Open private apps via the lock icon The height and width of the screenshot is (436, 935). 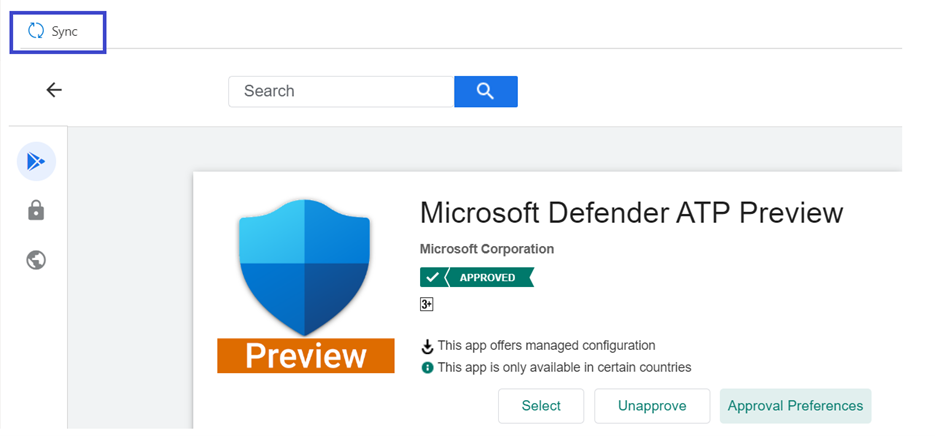pyautogui.click(x=36, y=210)
